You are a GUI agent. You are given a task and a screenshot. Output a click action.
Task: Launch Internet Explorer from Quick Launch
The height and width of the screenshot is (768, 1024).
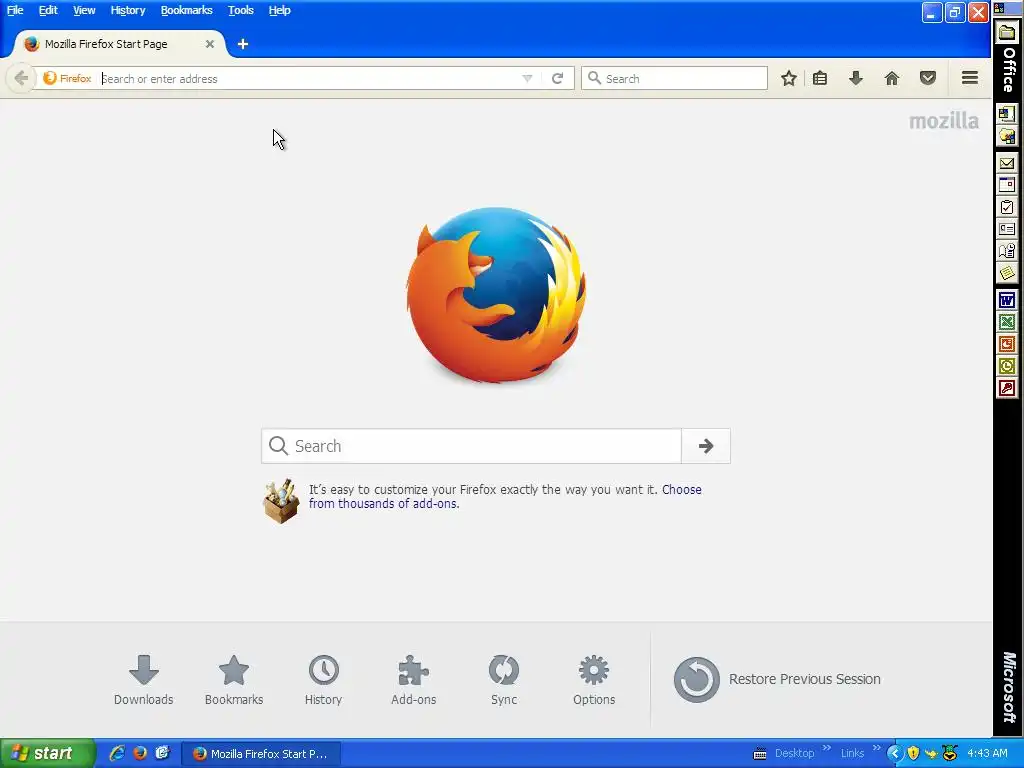[x=117, y=753]
